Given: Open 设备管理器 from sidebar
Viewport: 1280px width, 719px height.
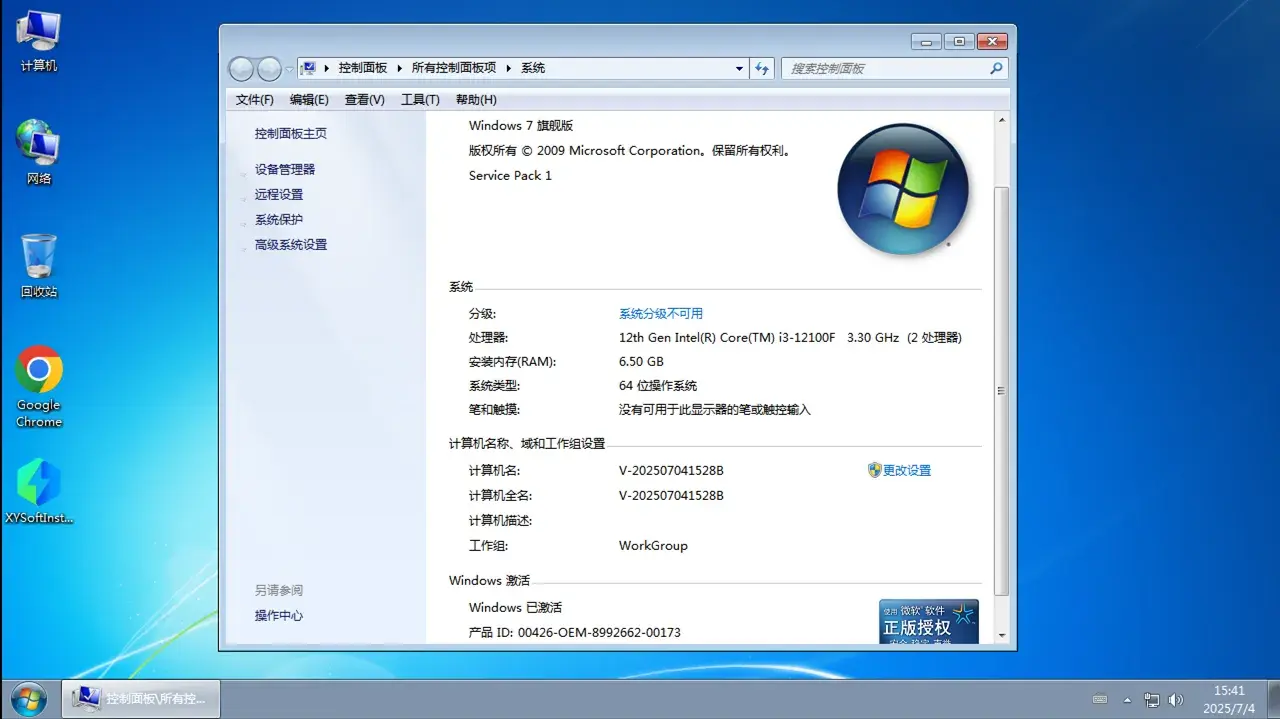Looking at the screenshot, I should (x=285, y=169).
